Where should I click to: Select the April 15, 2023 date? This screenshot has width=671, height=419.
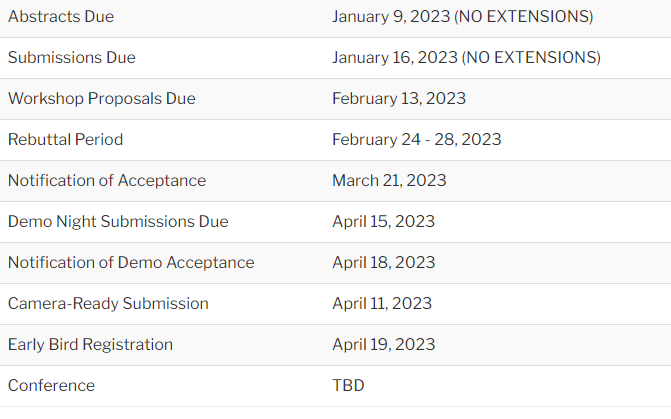pos(384,222)
